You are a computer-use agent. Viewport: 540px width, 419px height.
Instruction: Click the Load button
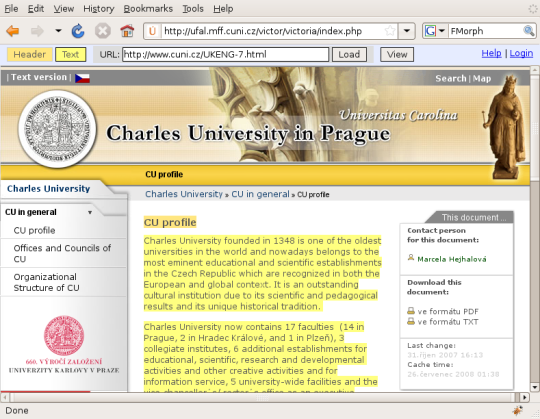(x=349, y=54)
